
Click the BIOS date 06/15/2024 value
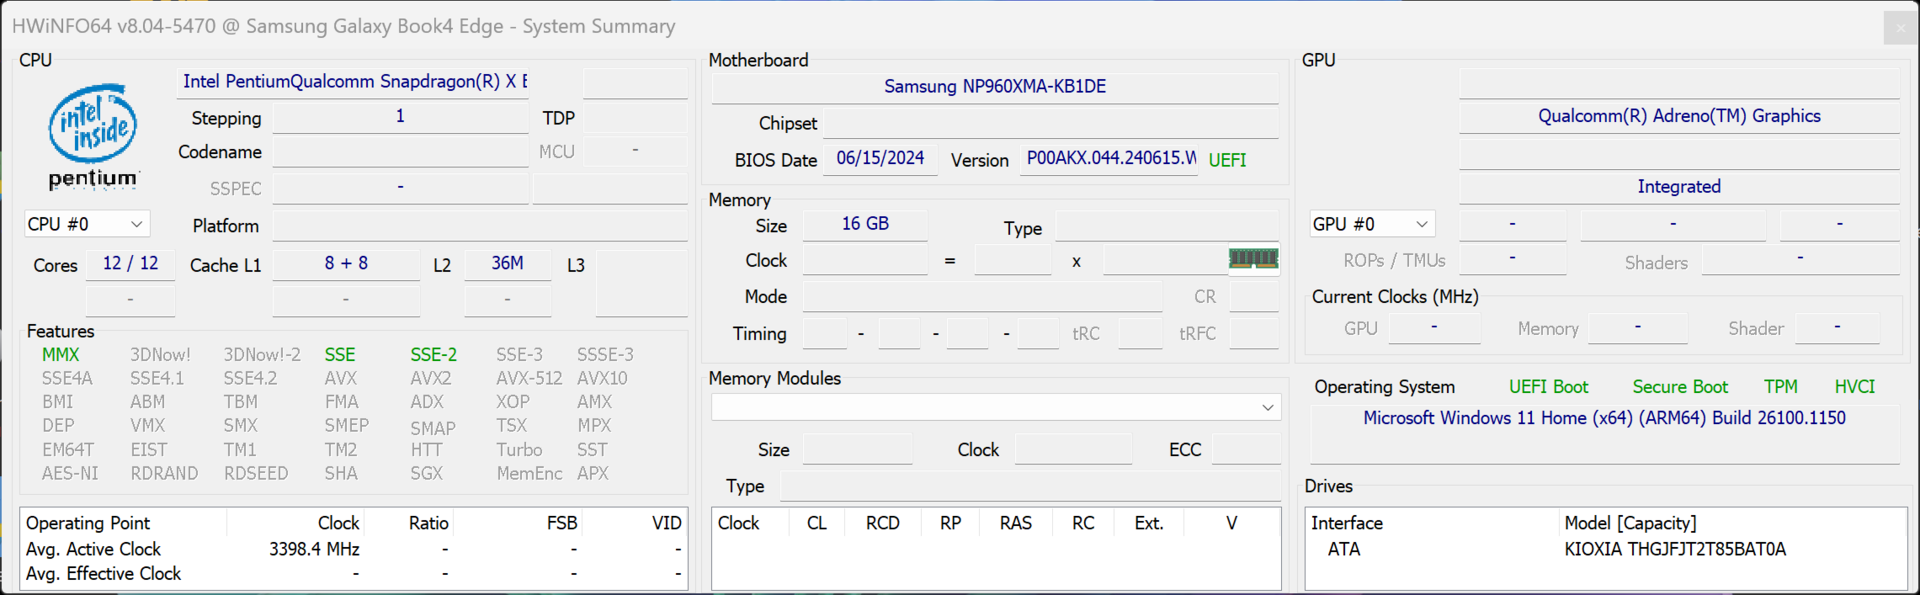tap(880, 159)
